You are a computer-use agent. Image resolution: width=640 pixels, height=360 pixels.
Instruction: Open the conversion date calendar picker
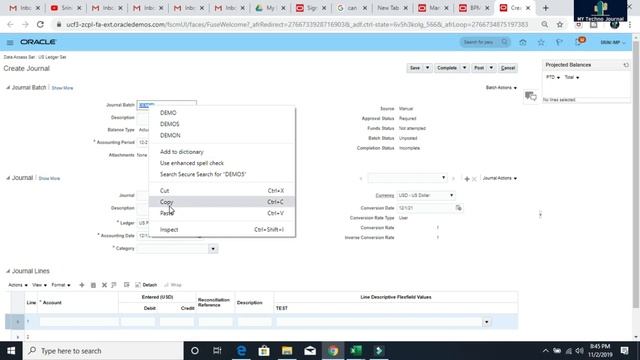(x=459, y=208)
